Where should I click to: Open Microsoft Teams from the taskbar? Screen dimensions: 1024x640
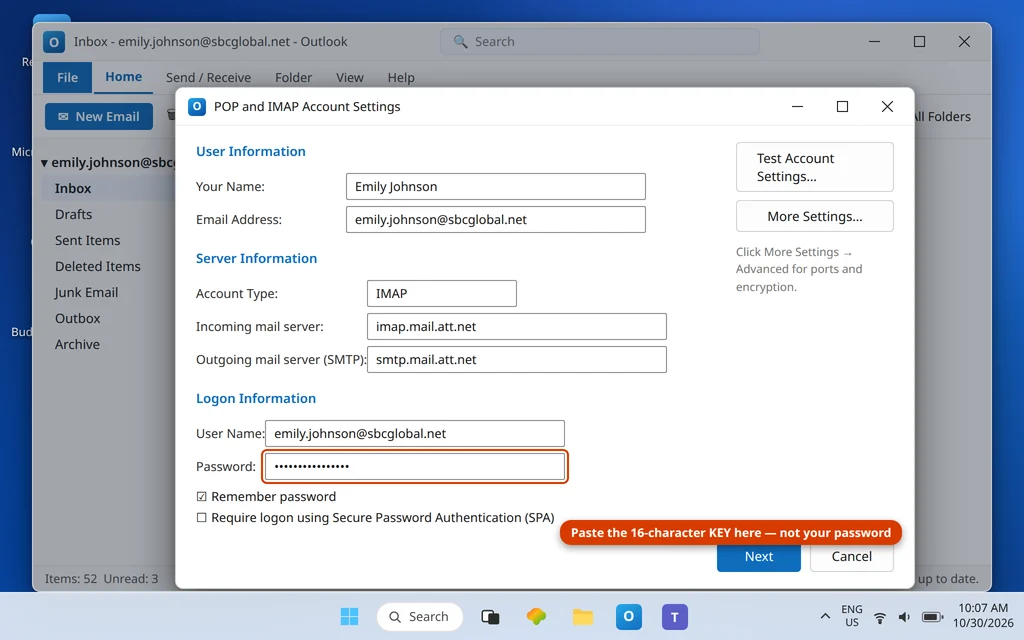point(675,616)
